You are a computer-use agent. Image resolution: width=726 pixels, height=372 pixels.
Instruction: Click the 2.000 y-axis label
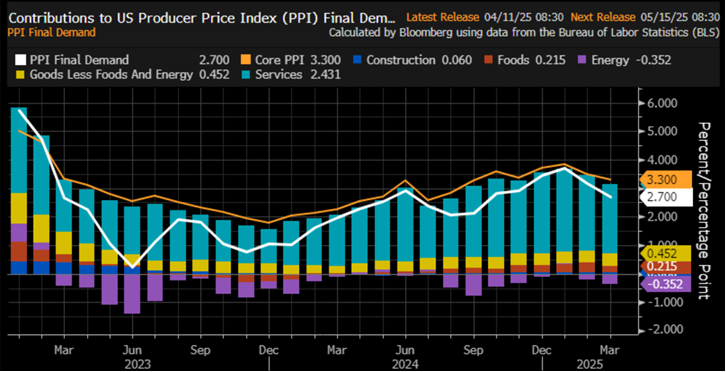pos(663,216)
